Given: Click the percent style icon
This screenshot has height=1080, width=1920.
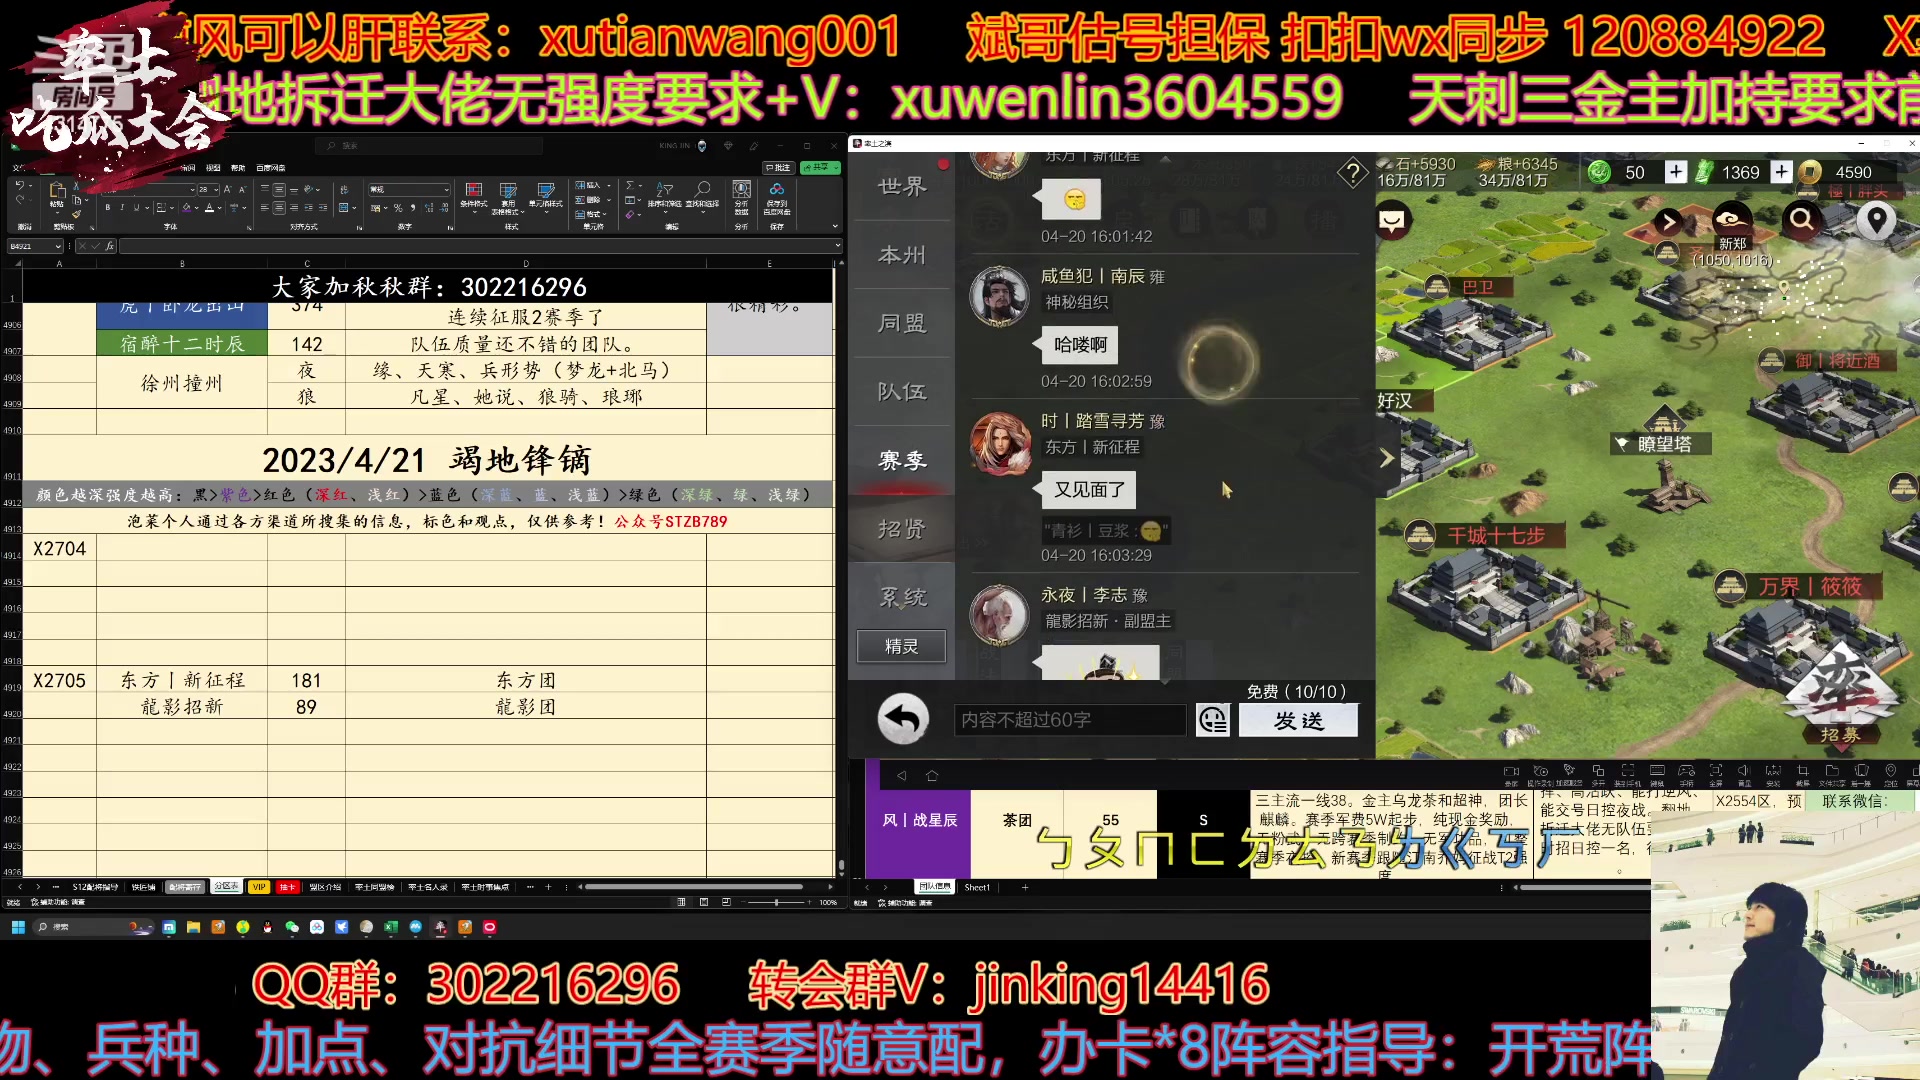Looking at the screenshot, I should click(398, 208).
